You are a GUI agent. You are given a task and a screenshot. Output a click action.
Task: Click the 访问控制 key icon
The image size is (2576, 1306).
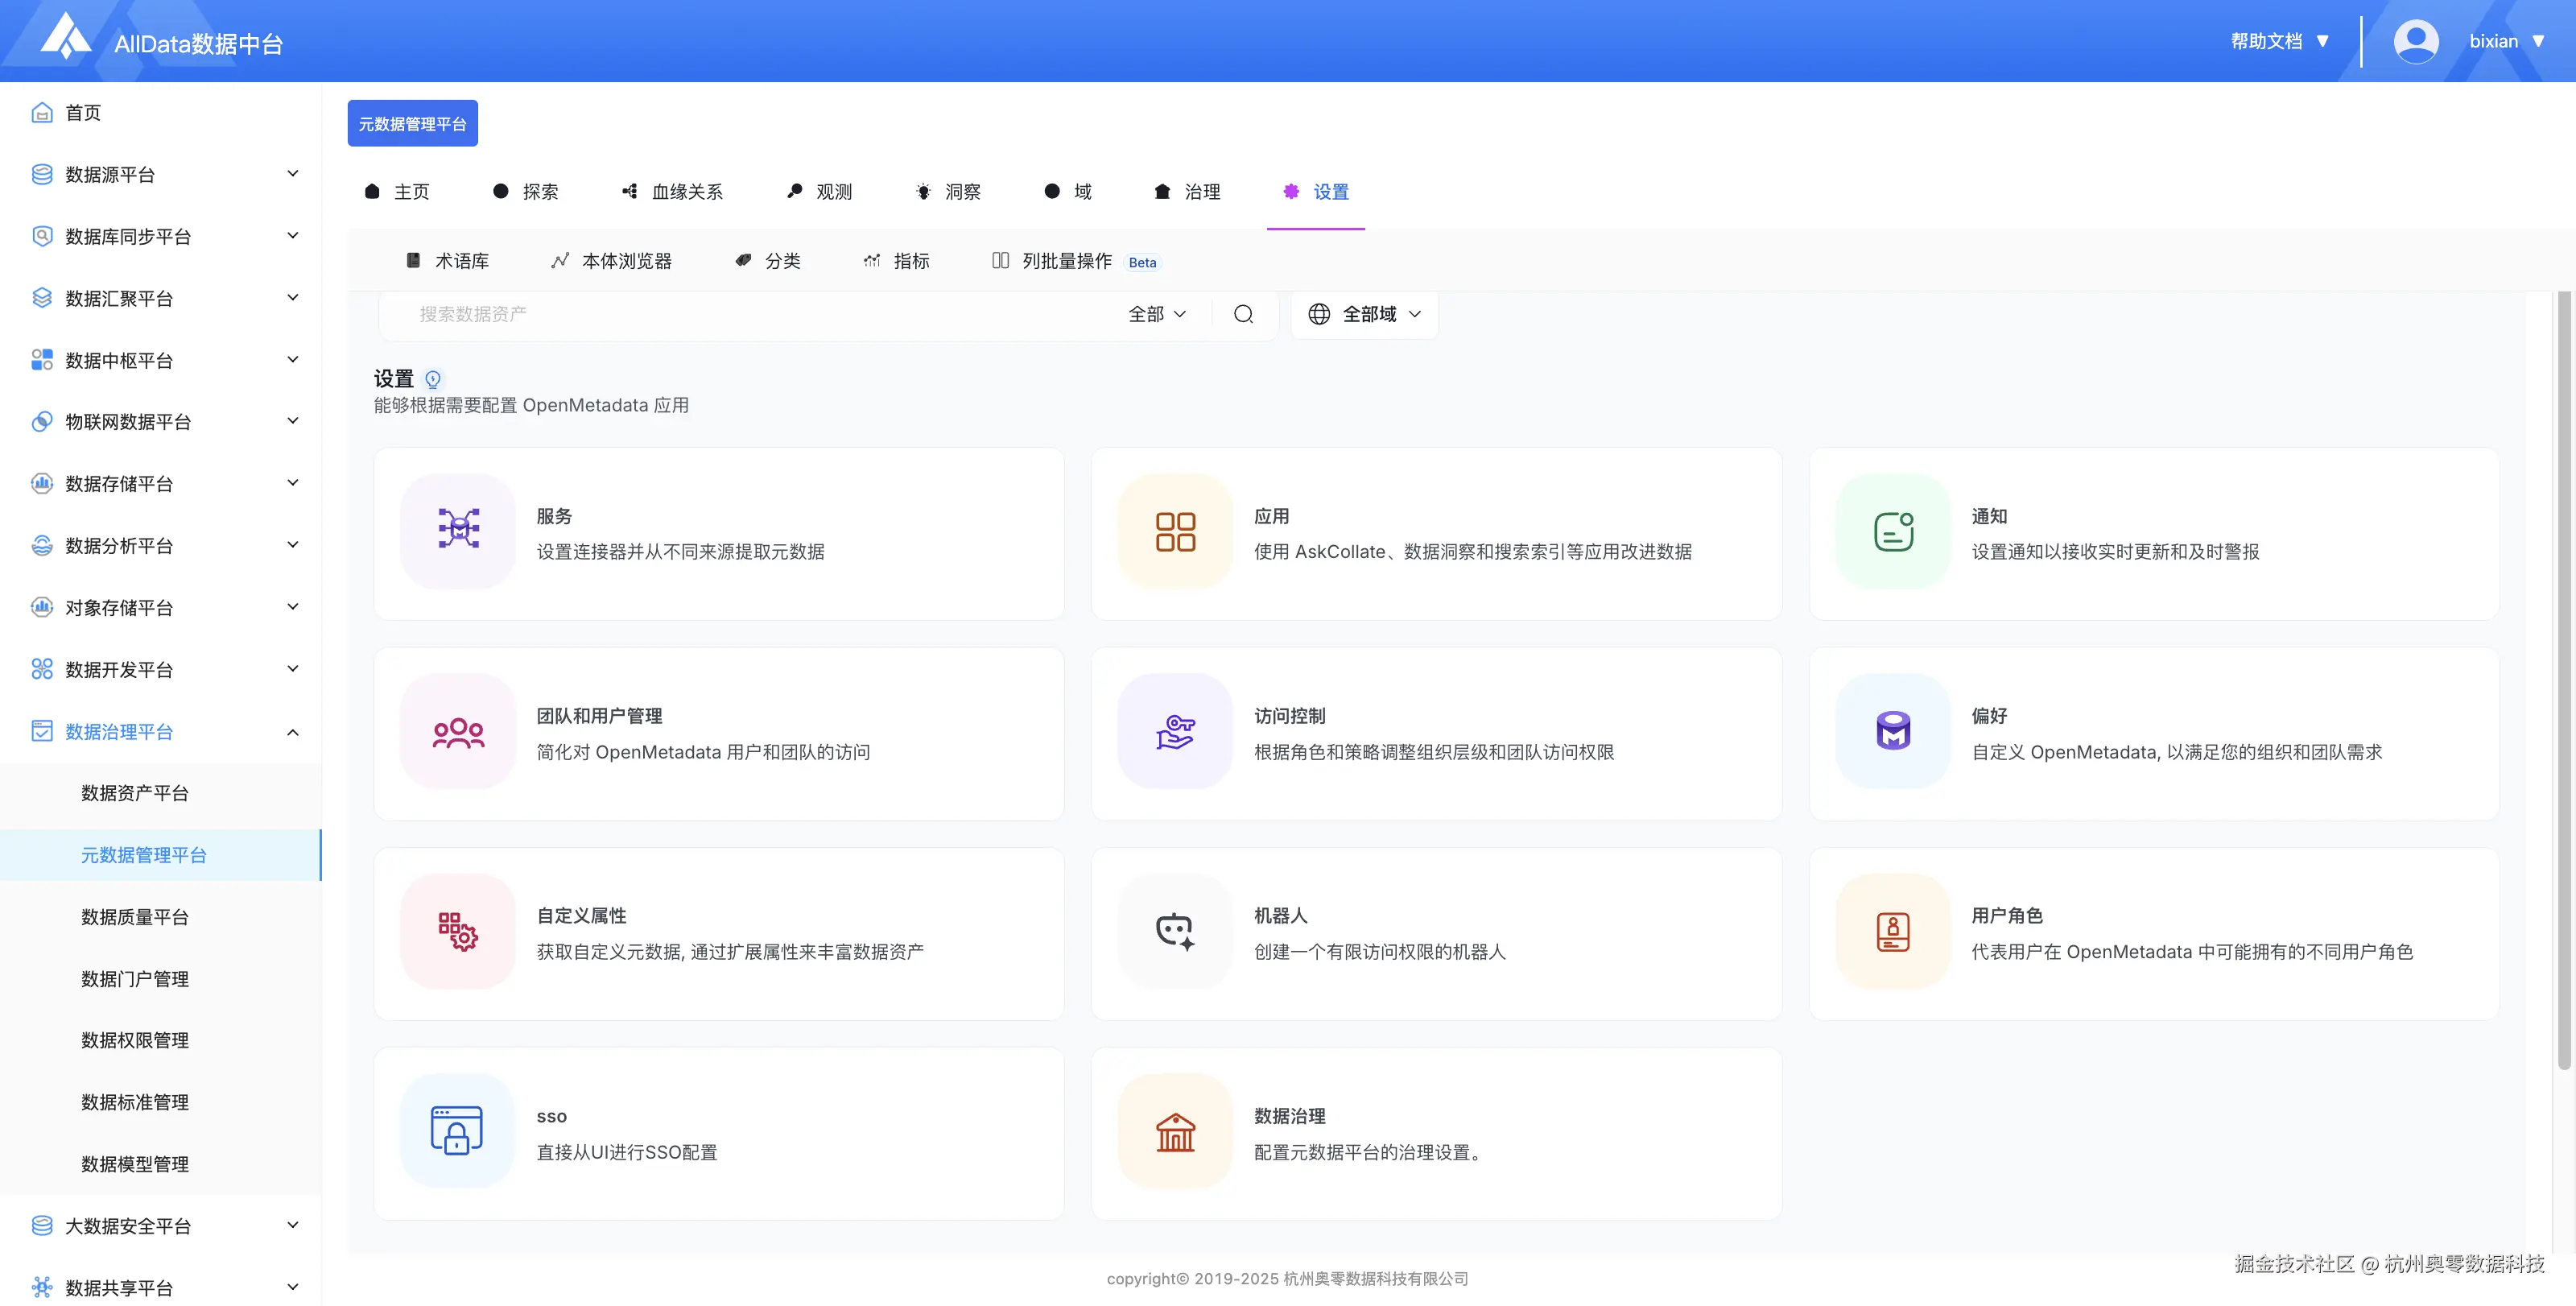(1175, 732)
